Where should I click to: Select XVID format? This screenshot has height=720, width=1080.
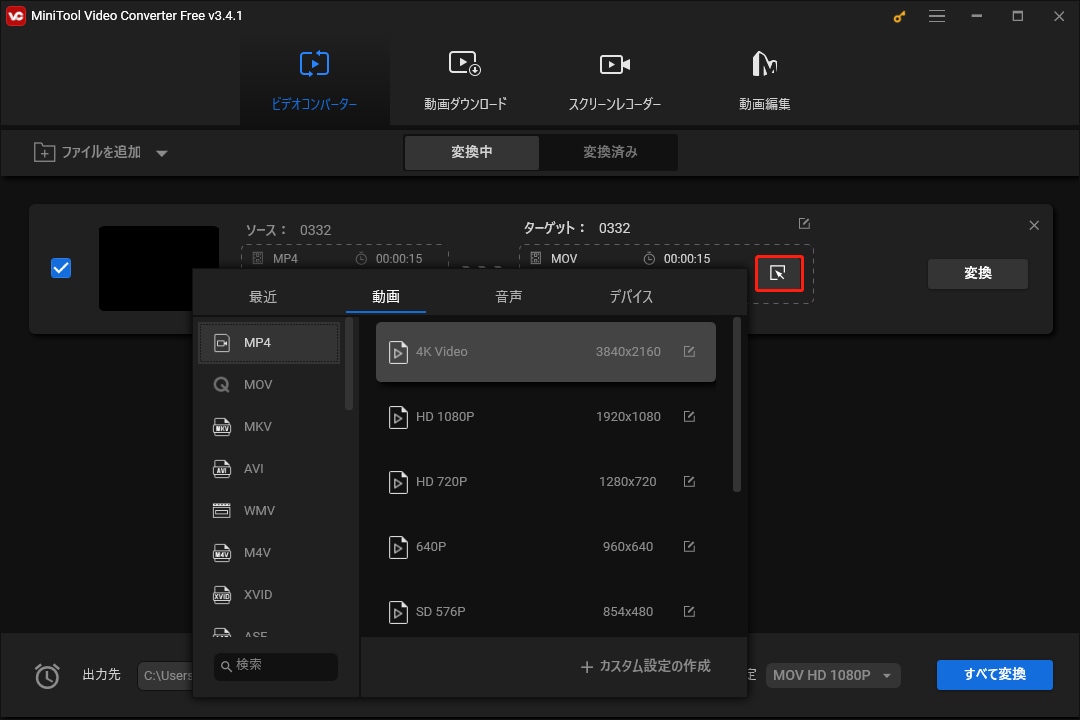pos(269,595)
